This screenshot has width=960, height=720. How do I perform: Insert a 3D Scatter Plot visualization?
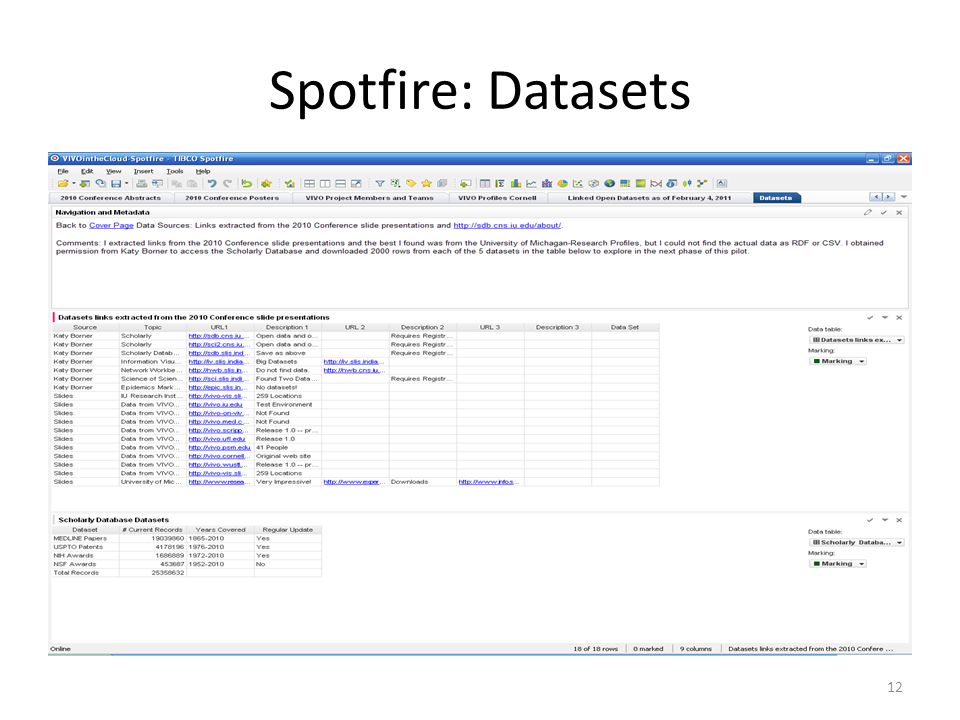coord(593,184)
